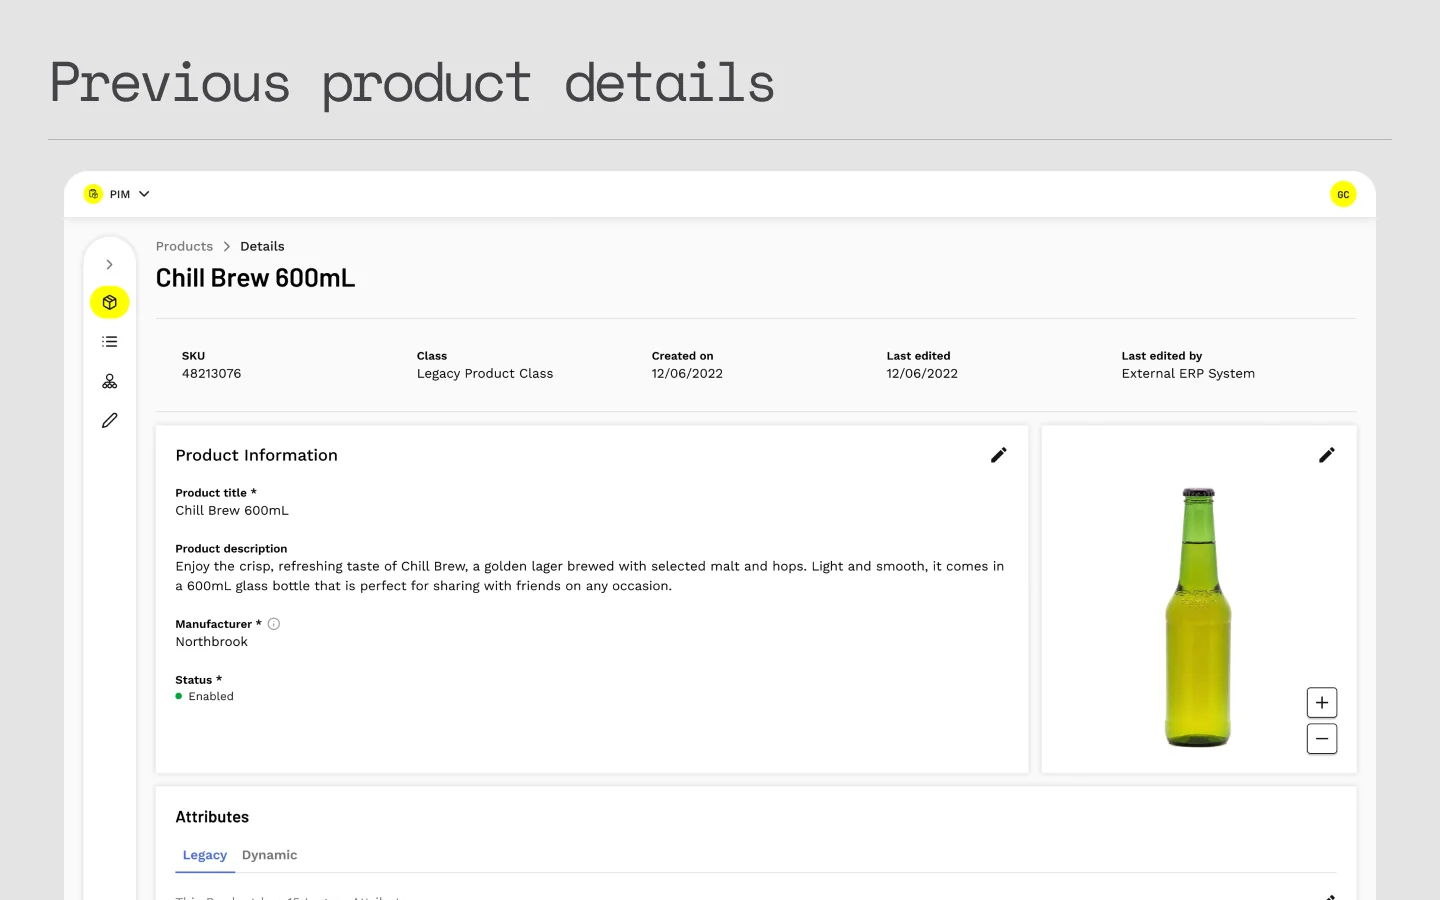This screenshot has width=1440, height=900.
Task: Go to Products breadcrumb link
Action: click(184, 246)
